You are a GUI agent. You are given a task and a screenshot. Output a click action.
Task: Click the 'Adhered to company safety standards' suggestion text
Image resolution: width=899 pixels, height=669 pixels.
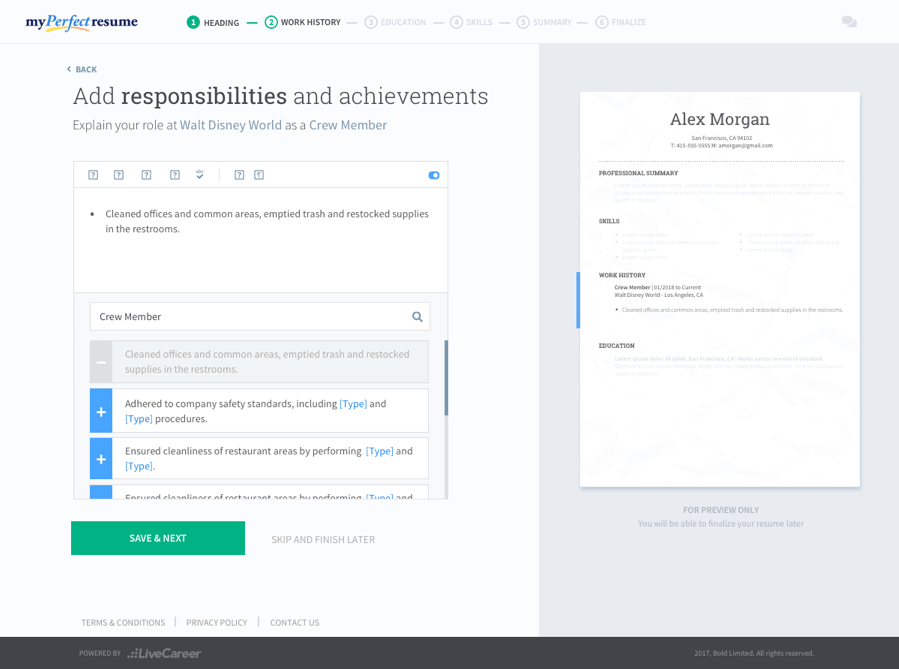click(256, 411)
